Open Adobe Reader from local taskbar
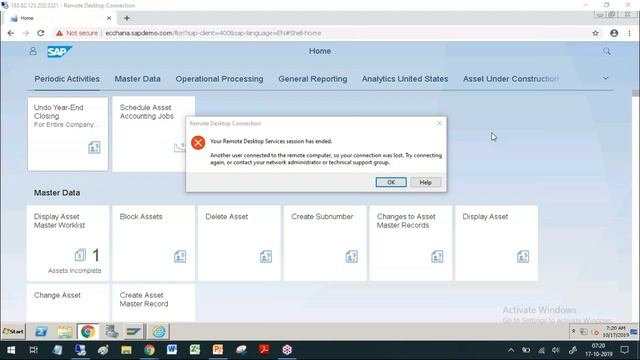 [x=264, y=350]
